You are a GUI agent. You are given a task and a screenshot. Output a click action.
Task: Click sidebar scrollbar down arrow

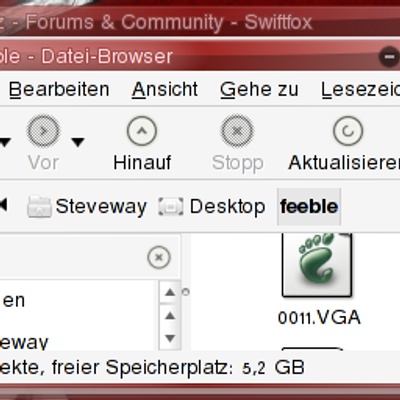(170, 338)
